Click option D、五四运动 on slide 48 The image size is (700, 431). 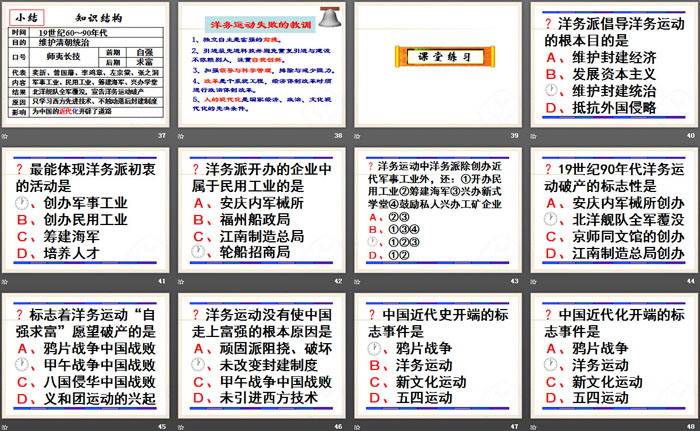[x=600, y=399]
